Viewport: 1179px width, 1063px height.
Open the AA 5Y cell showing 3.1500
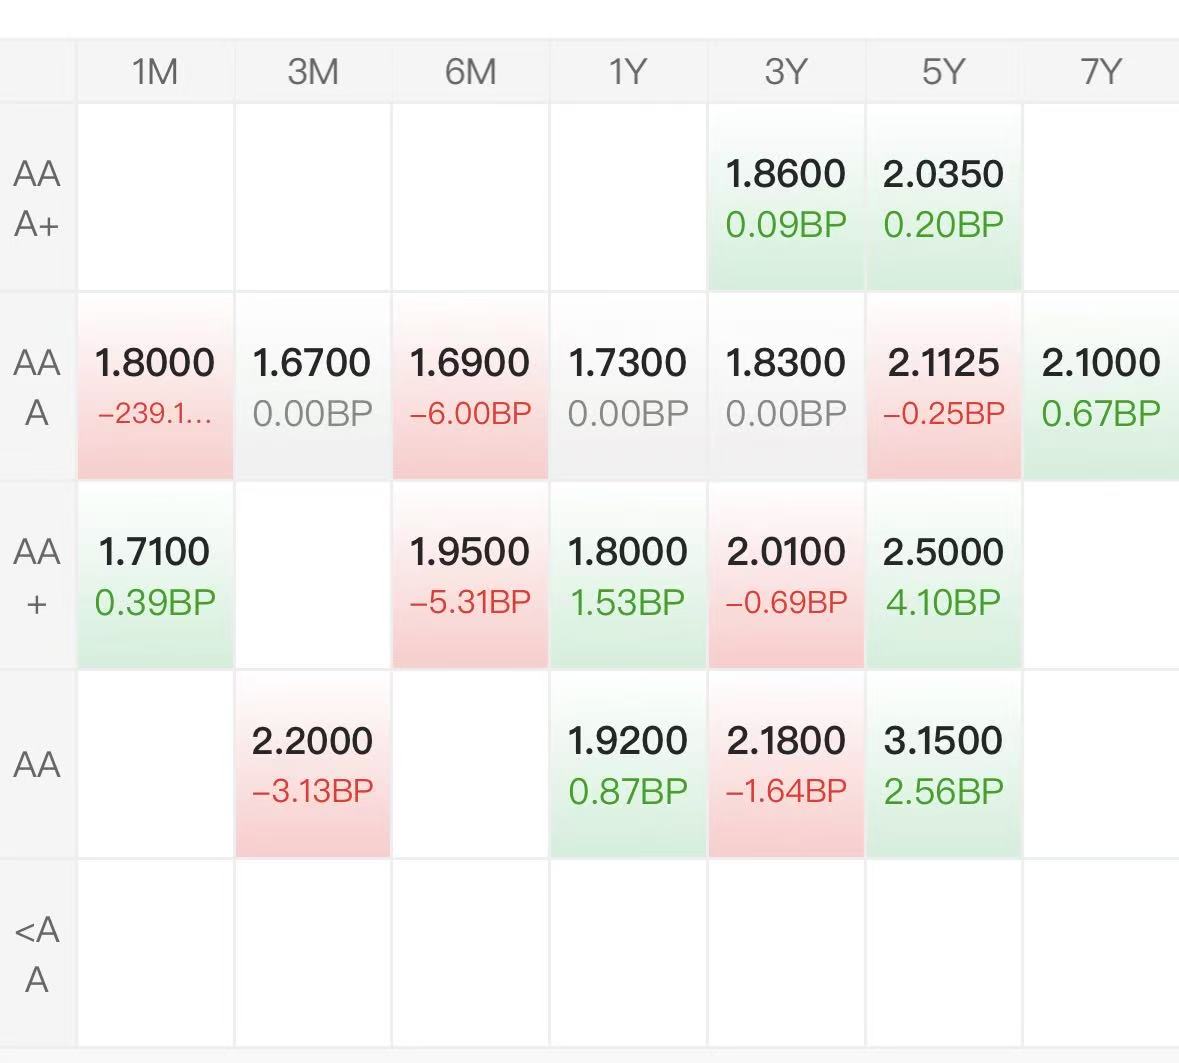click(x=943, y=765)
